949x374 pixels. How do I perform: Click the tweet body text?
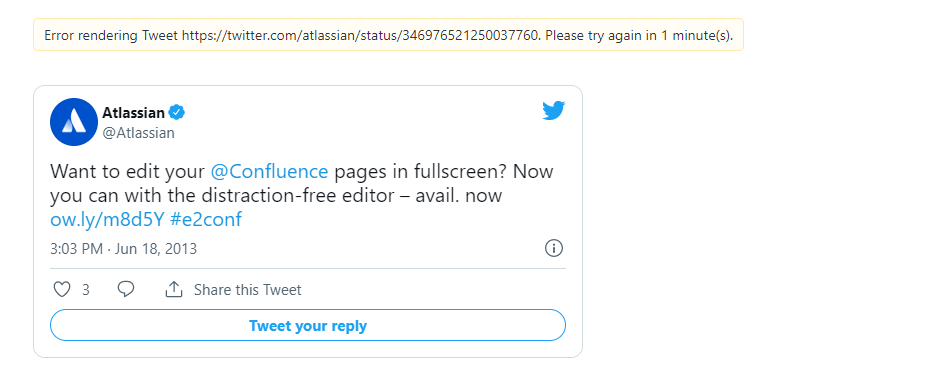301,195
